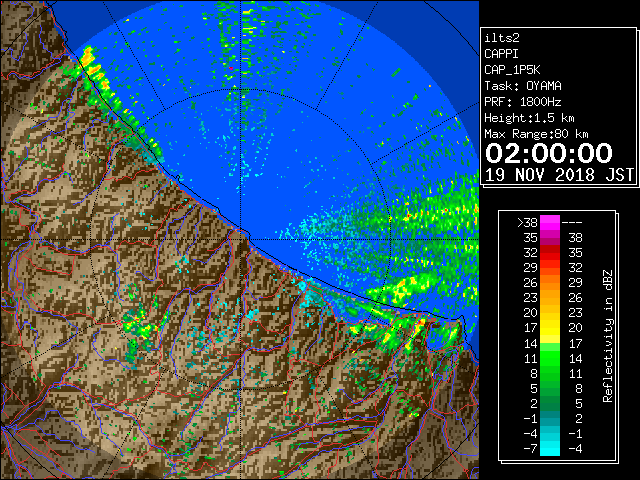Viewport: 640px width, 480px height.
Task: Pick the cyan -7 to -4 dBZ swatch
Action: click(x=550, y=448)
